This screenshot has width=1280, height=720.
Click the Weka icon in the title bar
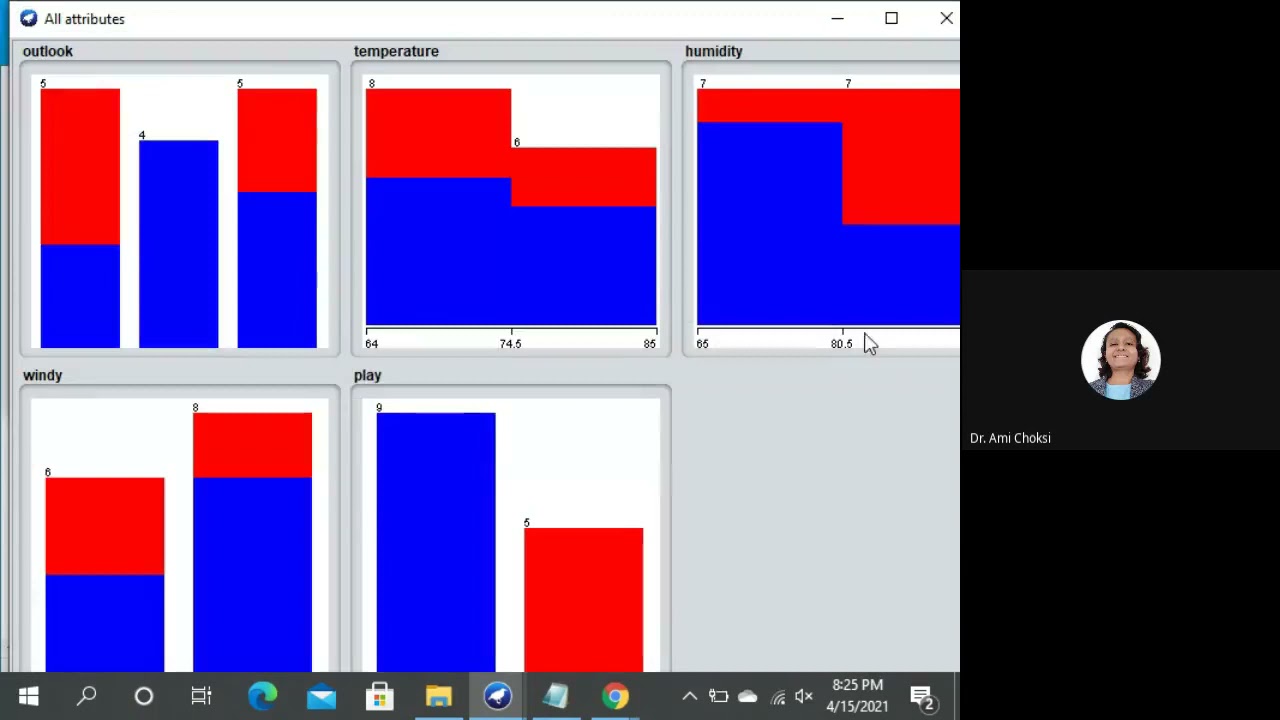(28, 18)
